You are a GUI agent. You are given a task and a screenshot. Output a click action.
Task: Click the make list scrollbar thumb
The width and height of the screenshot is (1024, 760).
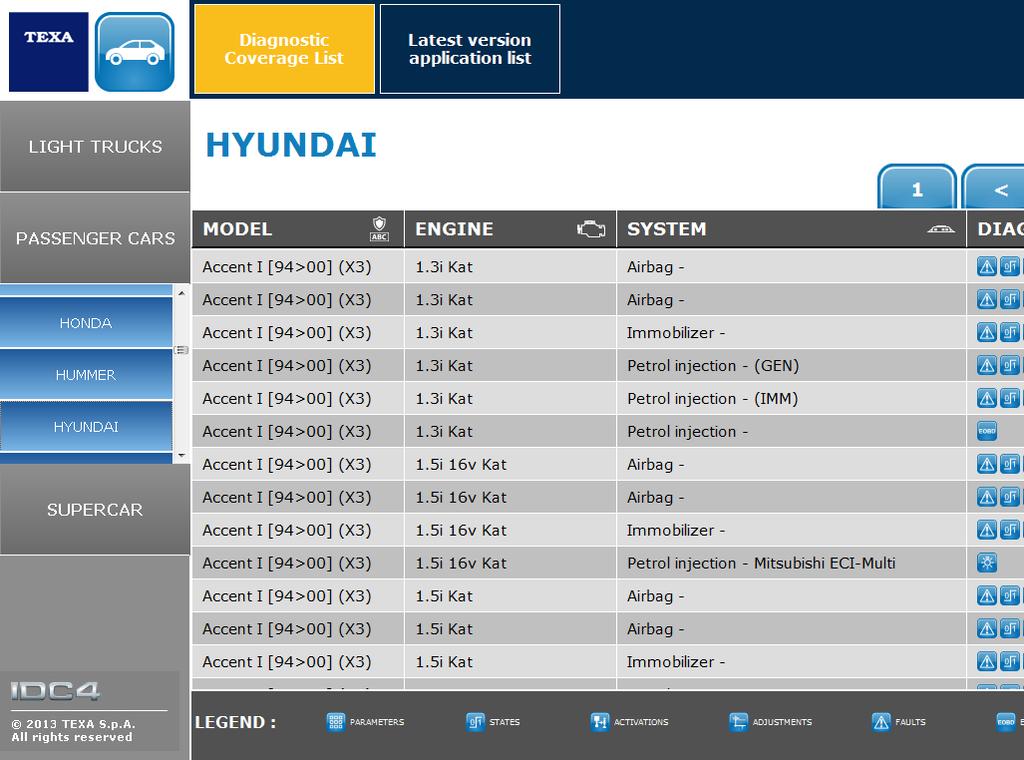[x=182, y=350]
